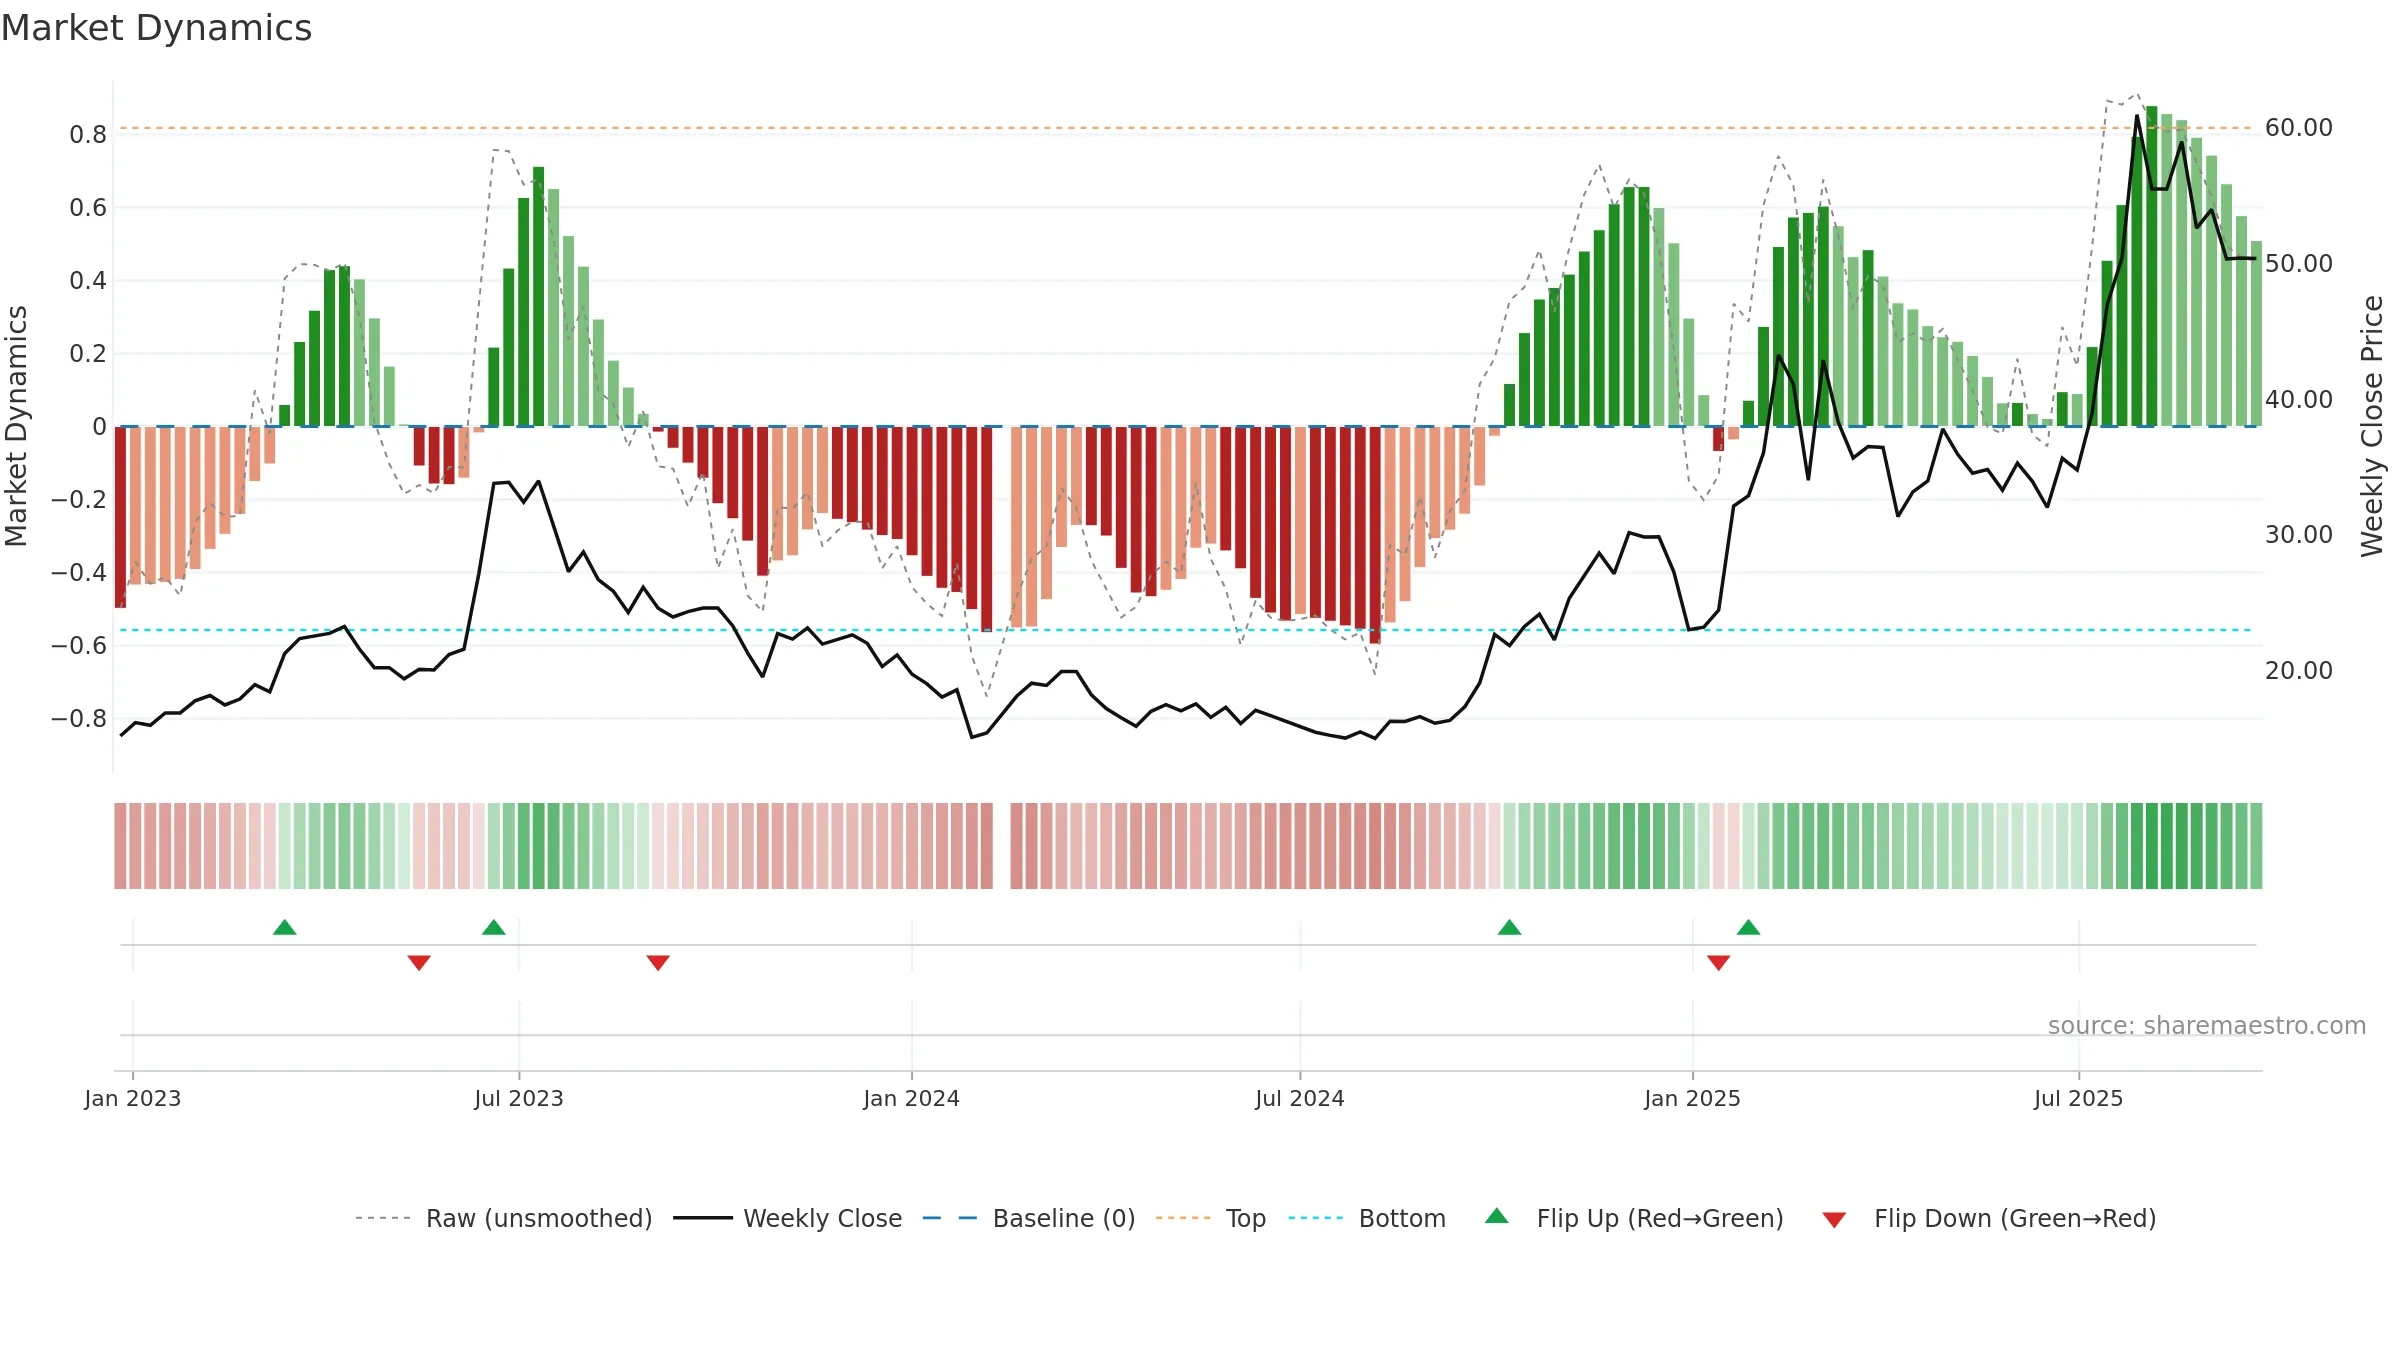
Task: Click the Jan 2025 x-axis label
Action: pos(1693,1098)
